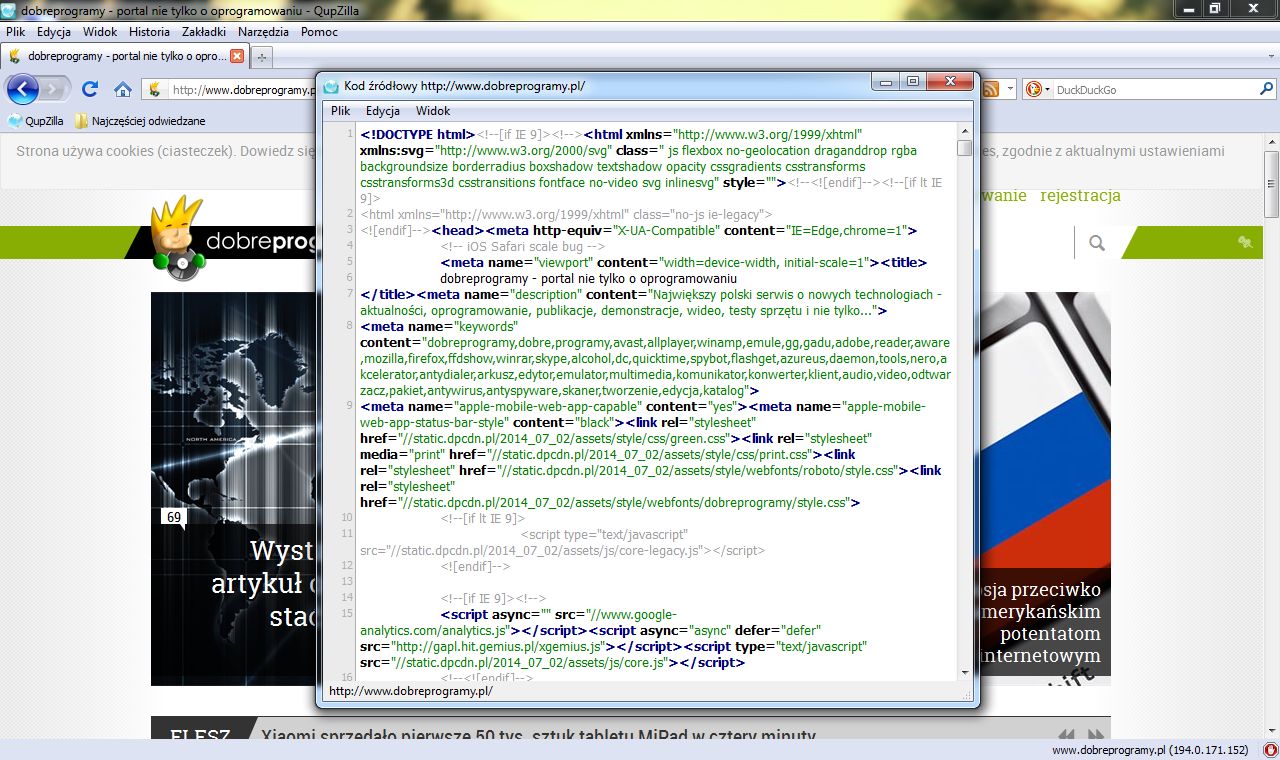The height and width of the screenshot is (760, 1280).
Task: Open the Historia menu
Action: pos(149,32)
